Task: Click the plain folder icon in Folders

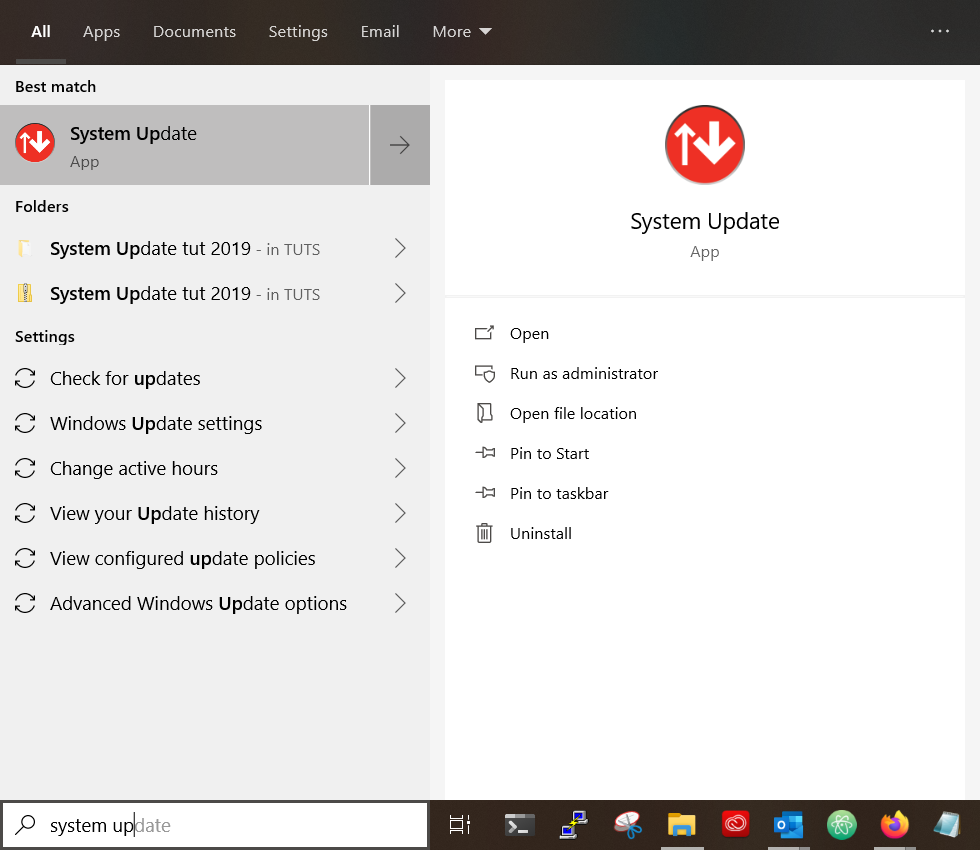Action: click(x=25, y=248)
